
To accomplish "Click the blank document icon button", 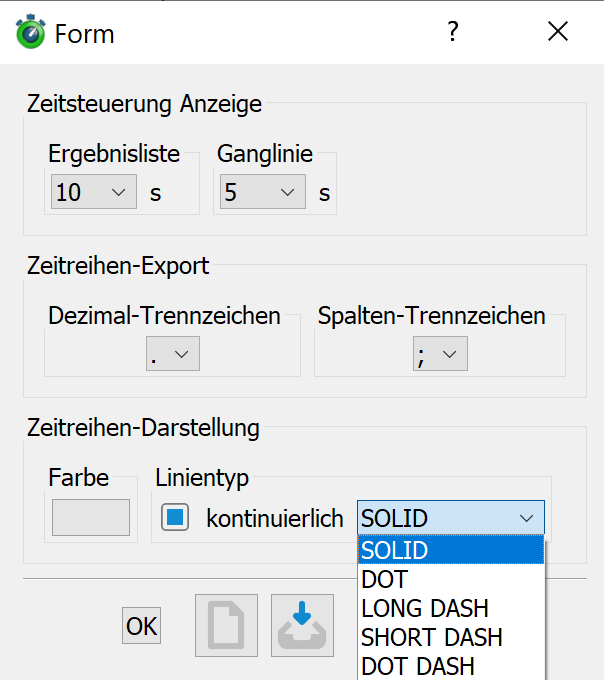I will pos(226,625).
